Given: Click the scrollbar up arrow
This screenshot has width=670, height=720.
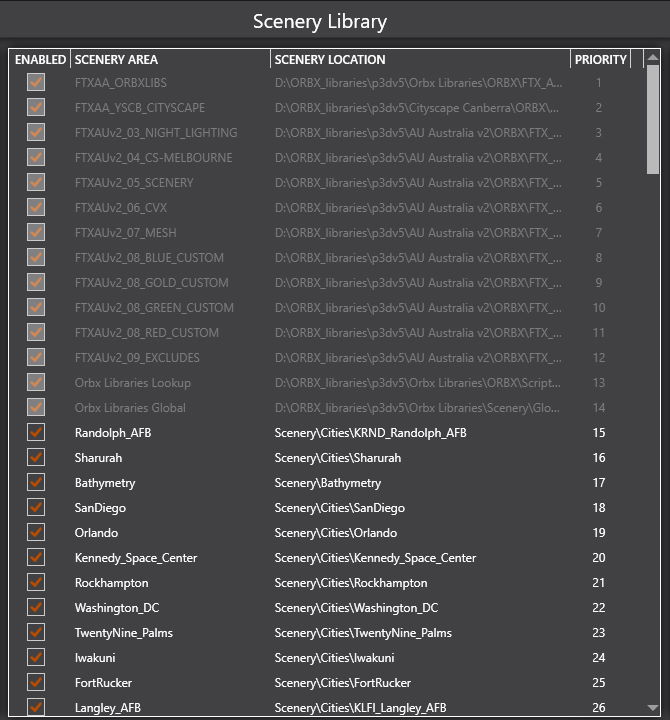Looking at the screenshot, I should pyautogui.click(x=653, y=58).
